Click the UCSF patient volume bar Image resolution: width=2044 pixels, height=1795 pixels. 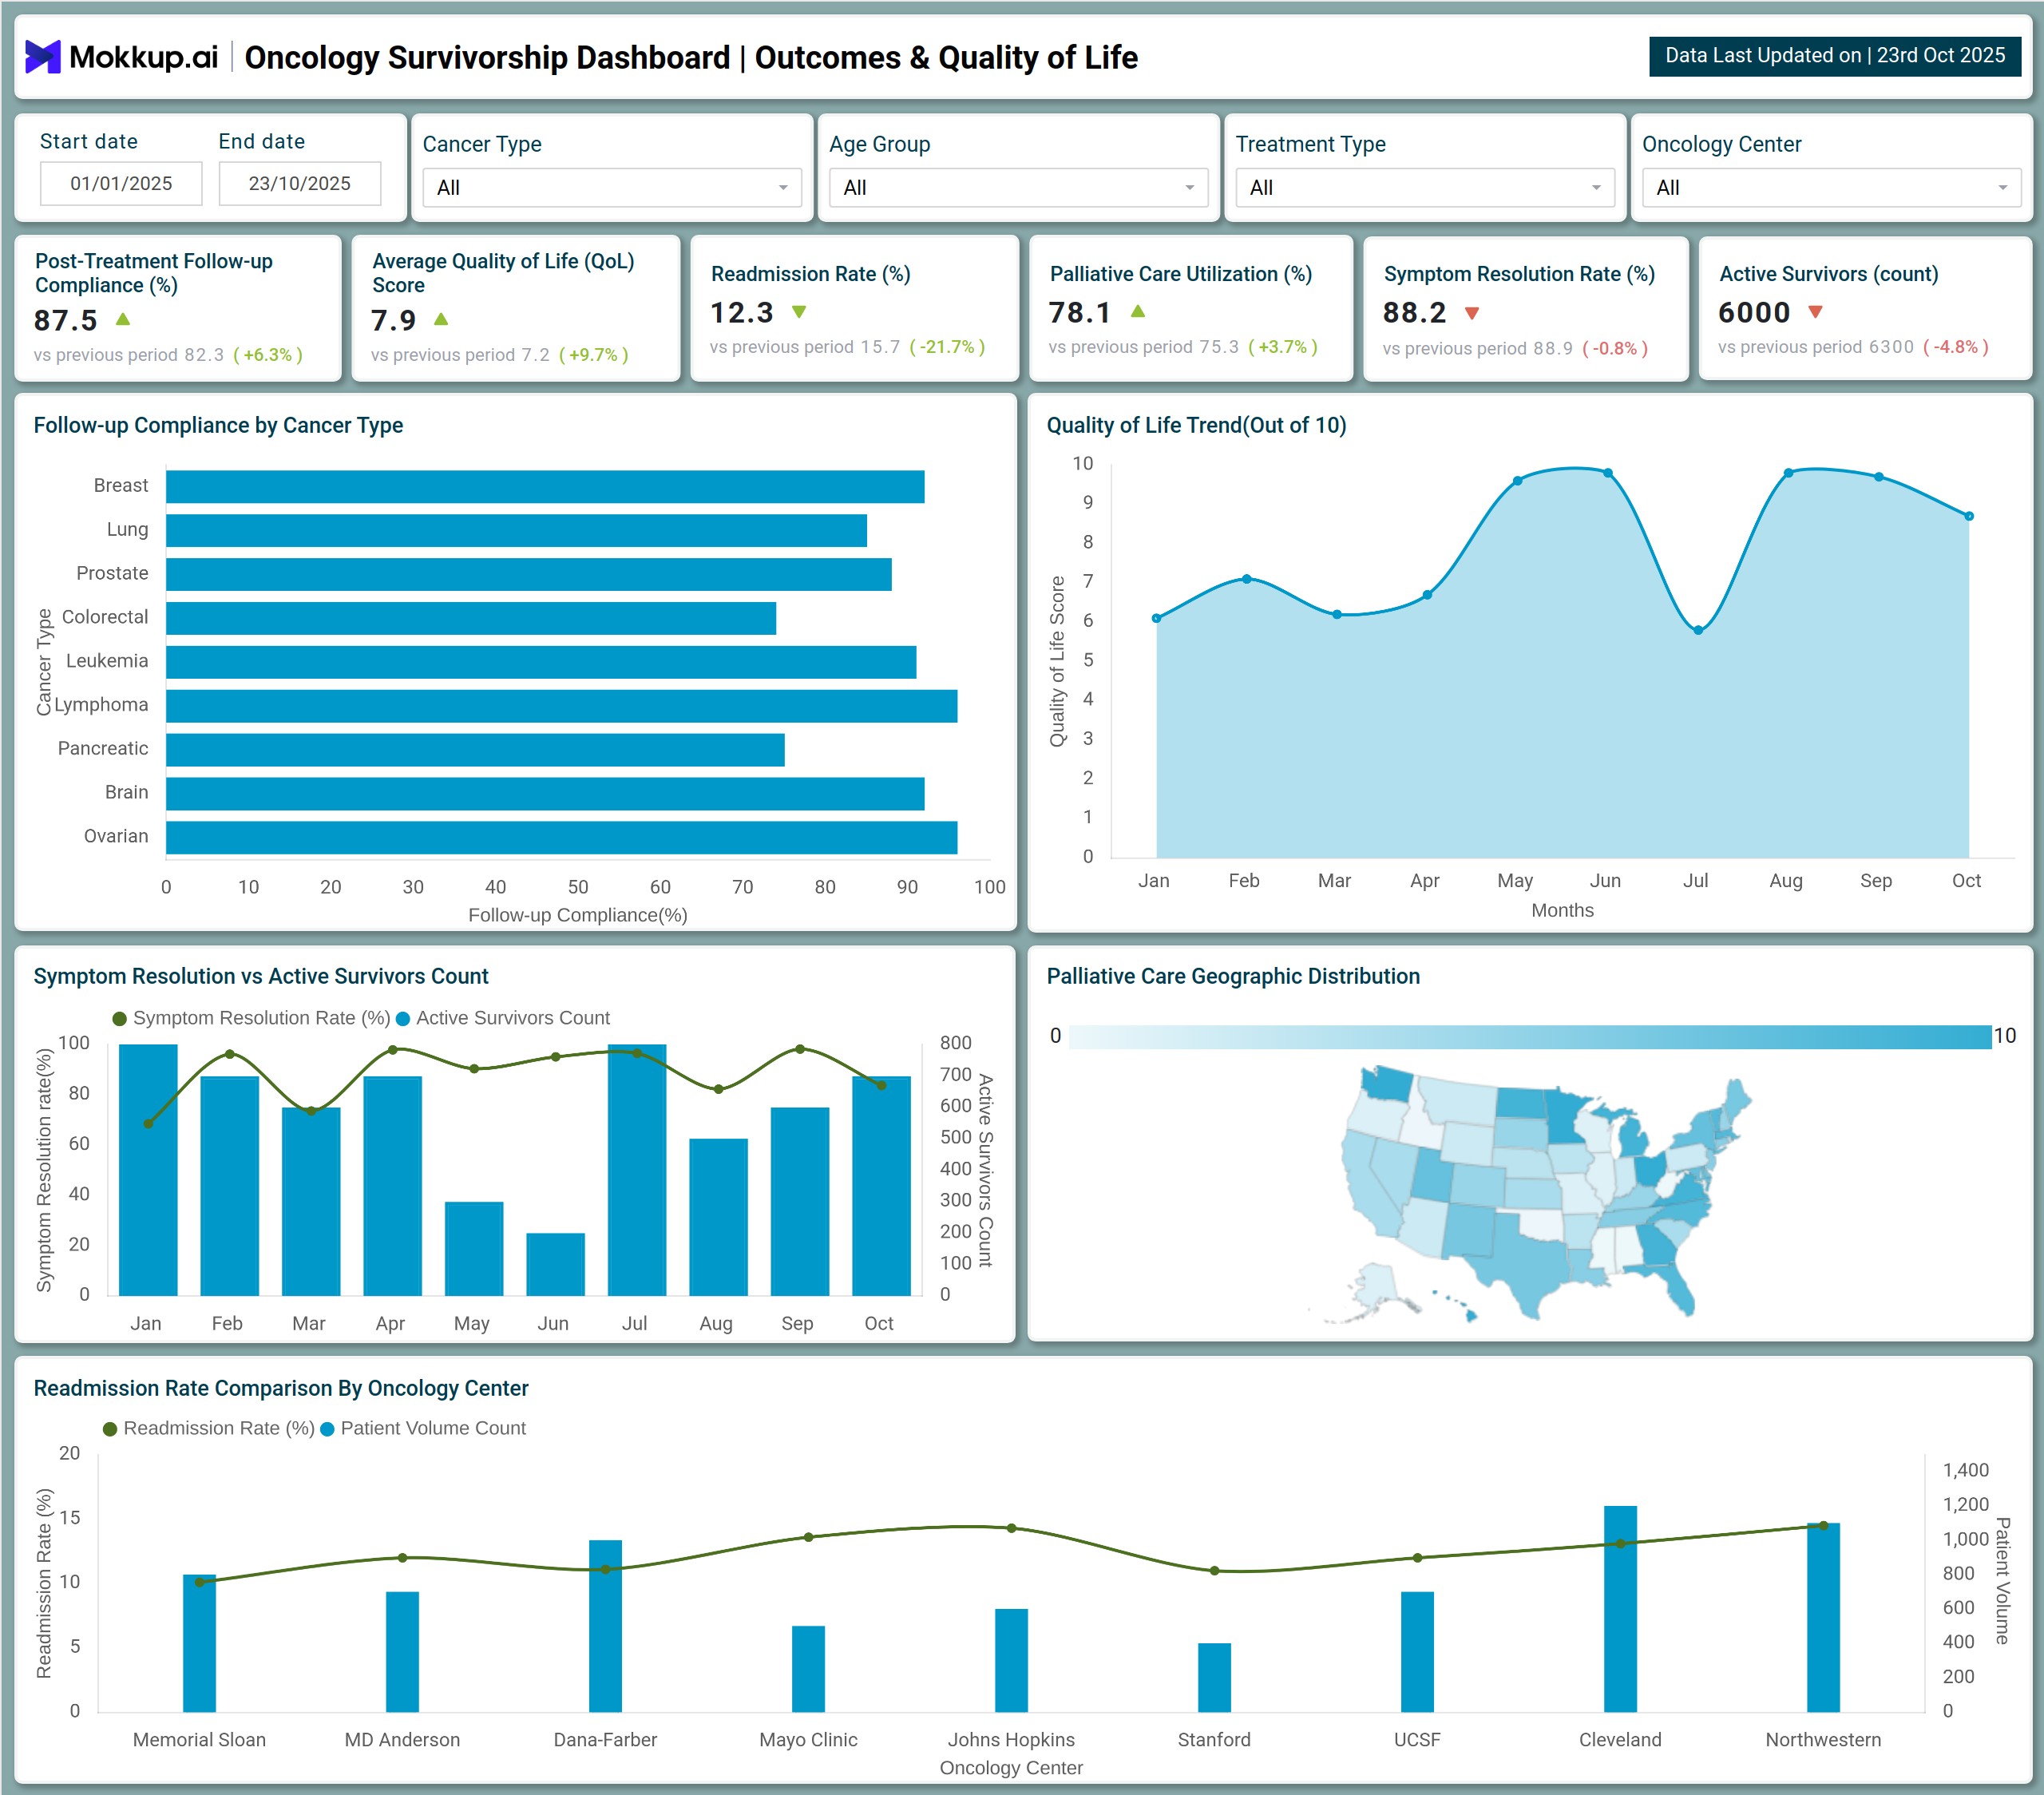coord(1417,1652)
